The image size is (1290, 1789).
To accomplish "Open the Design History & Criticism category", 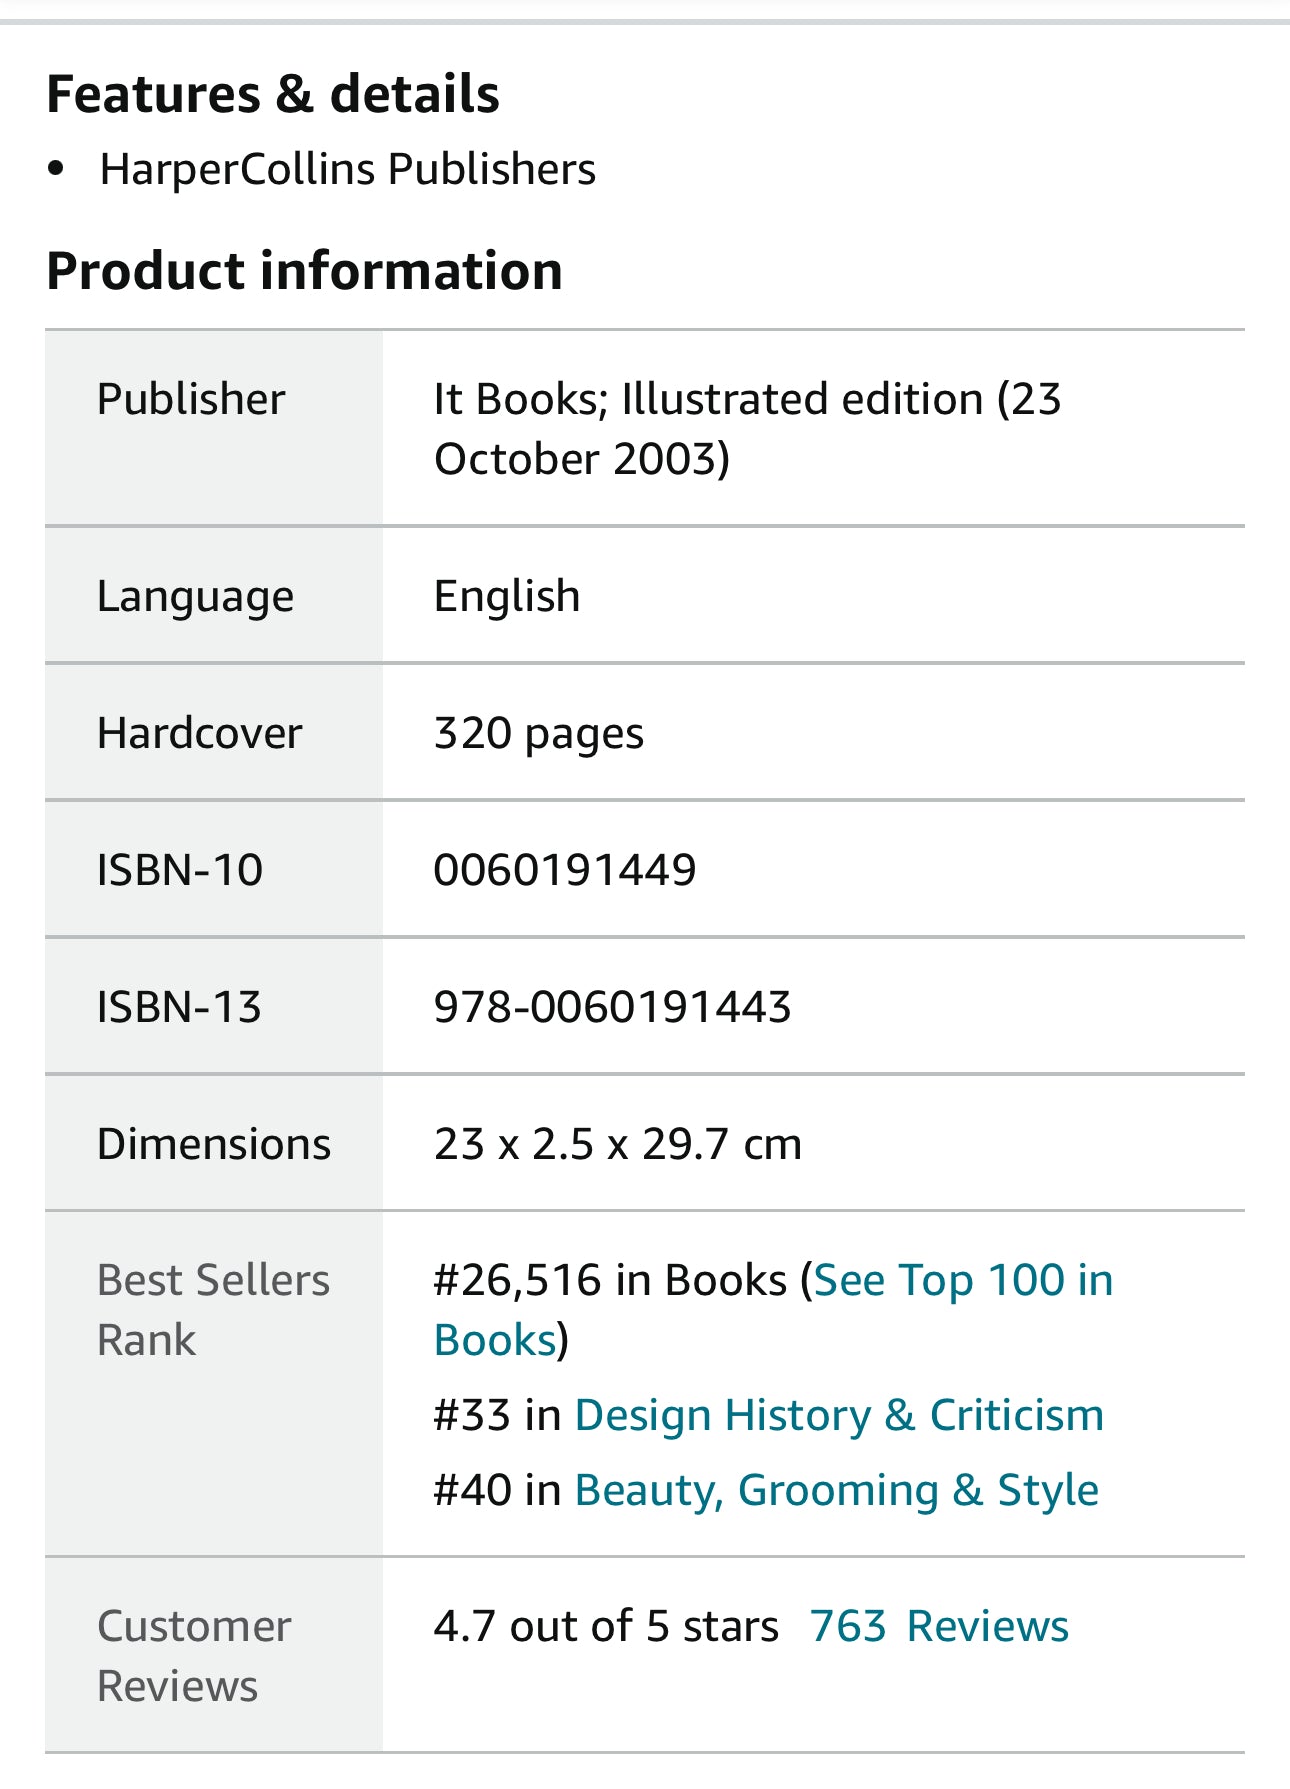I will [838, 1416].
